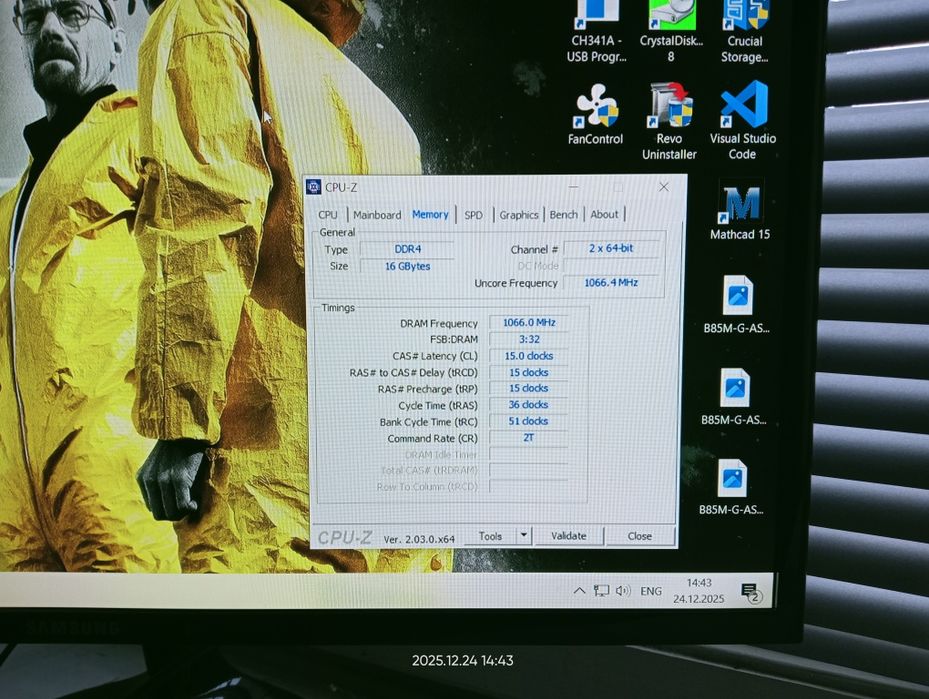Viewport: 929px width, 699px height.
Task: Switch to the CPU tab in CPU-Z
Action: 328,215
